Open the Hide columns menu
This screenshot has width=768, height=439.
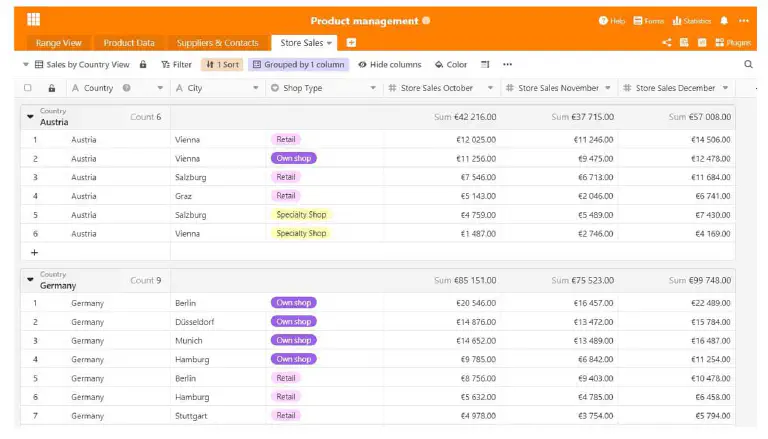389,65
